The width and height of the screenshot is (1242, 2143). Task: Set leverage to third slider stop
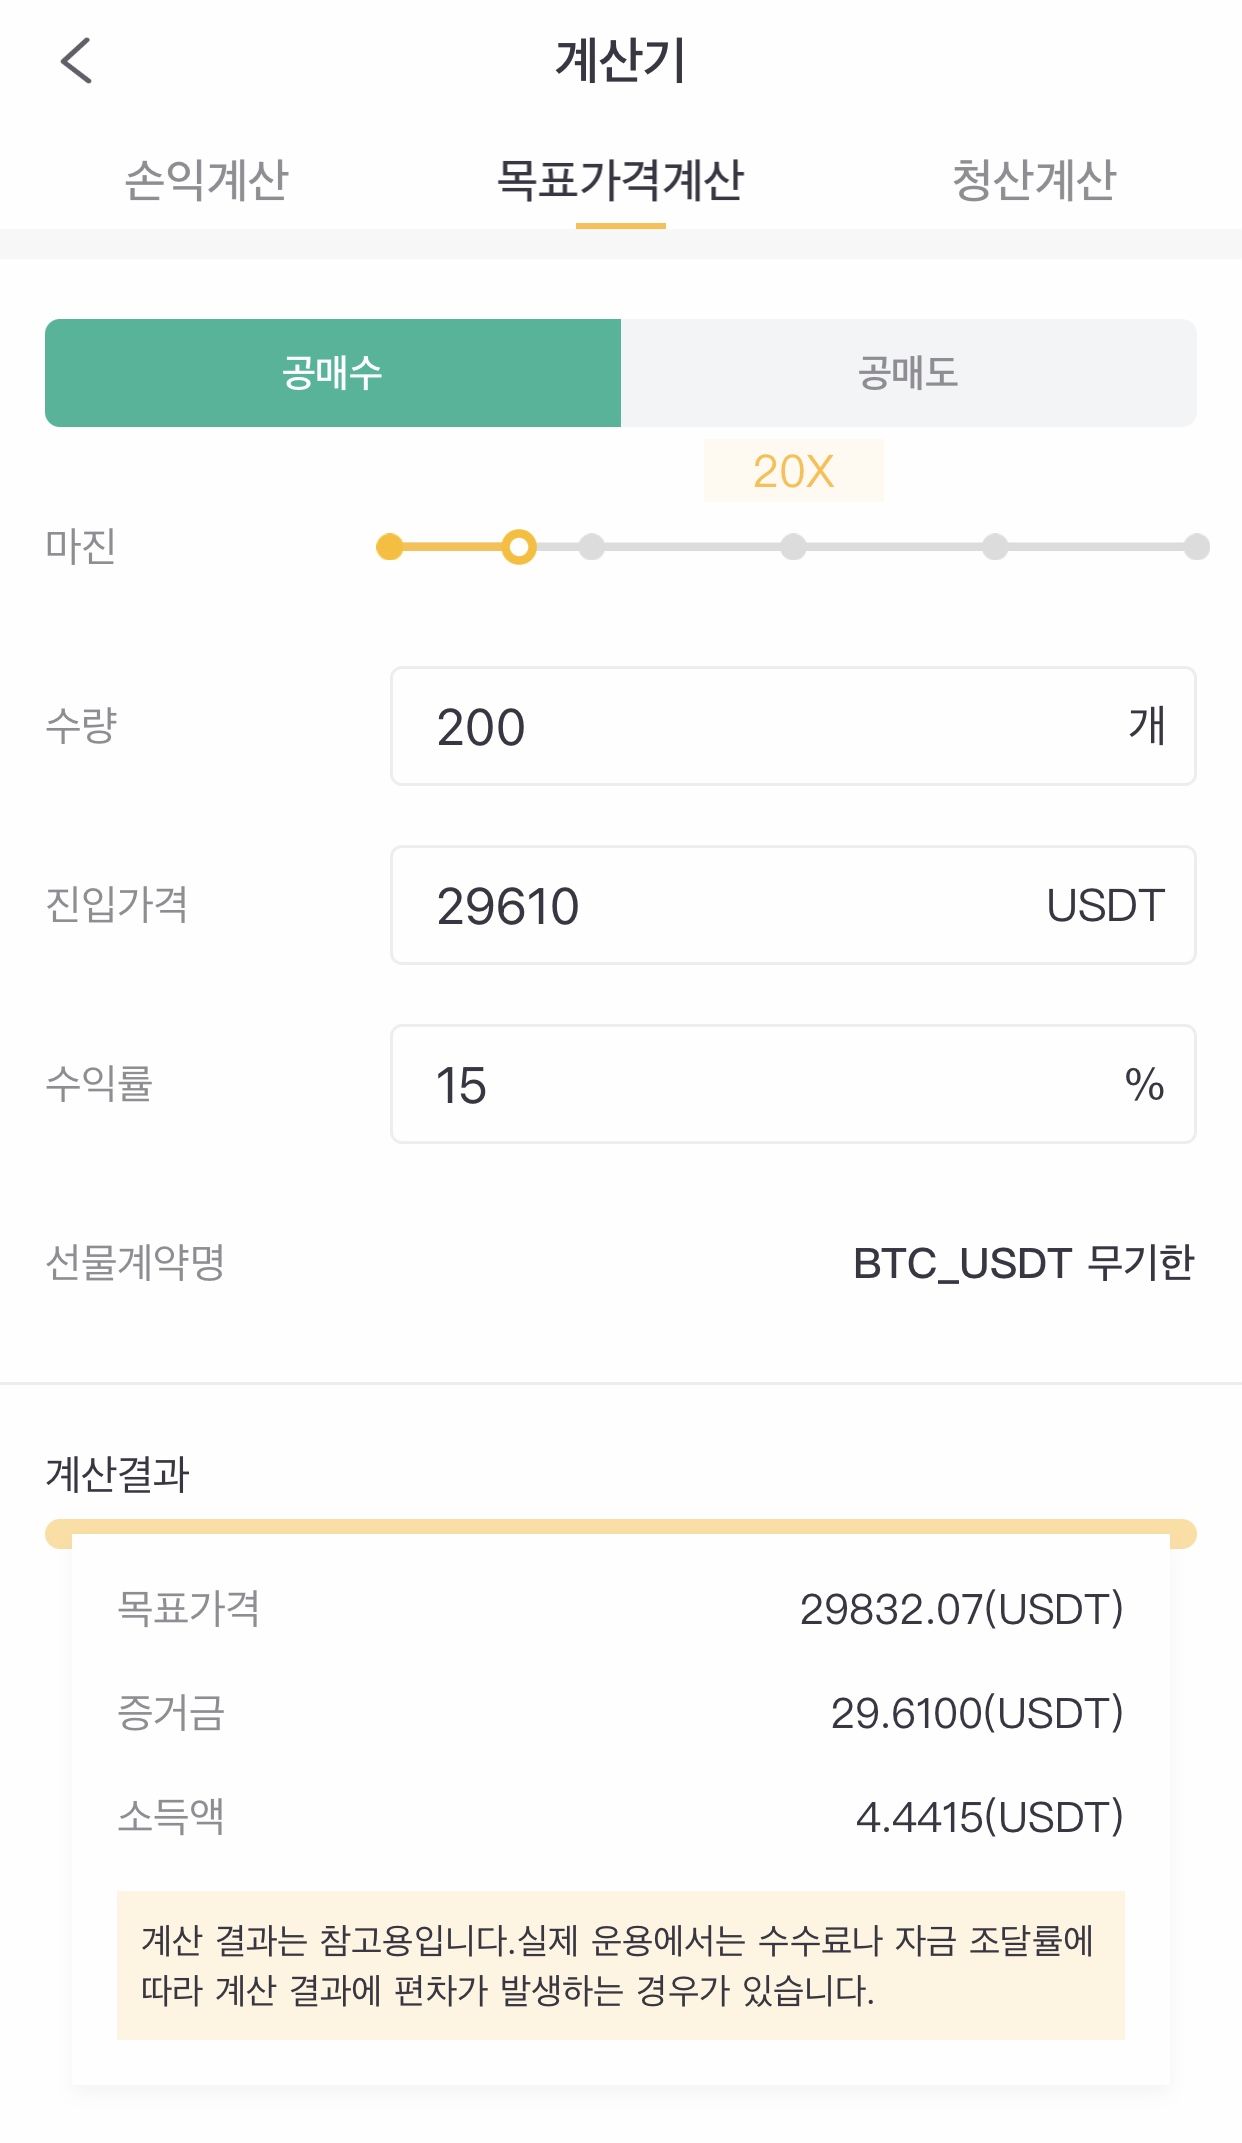[592, 547]
